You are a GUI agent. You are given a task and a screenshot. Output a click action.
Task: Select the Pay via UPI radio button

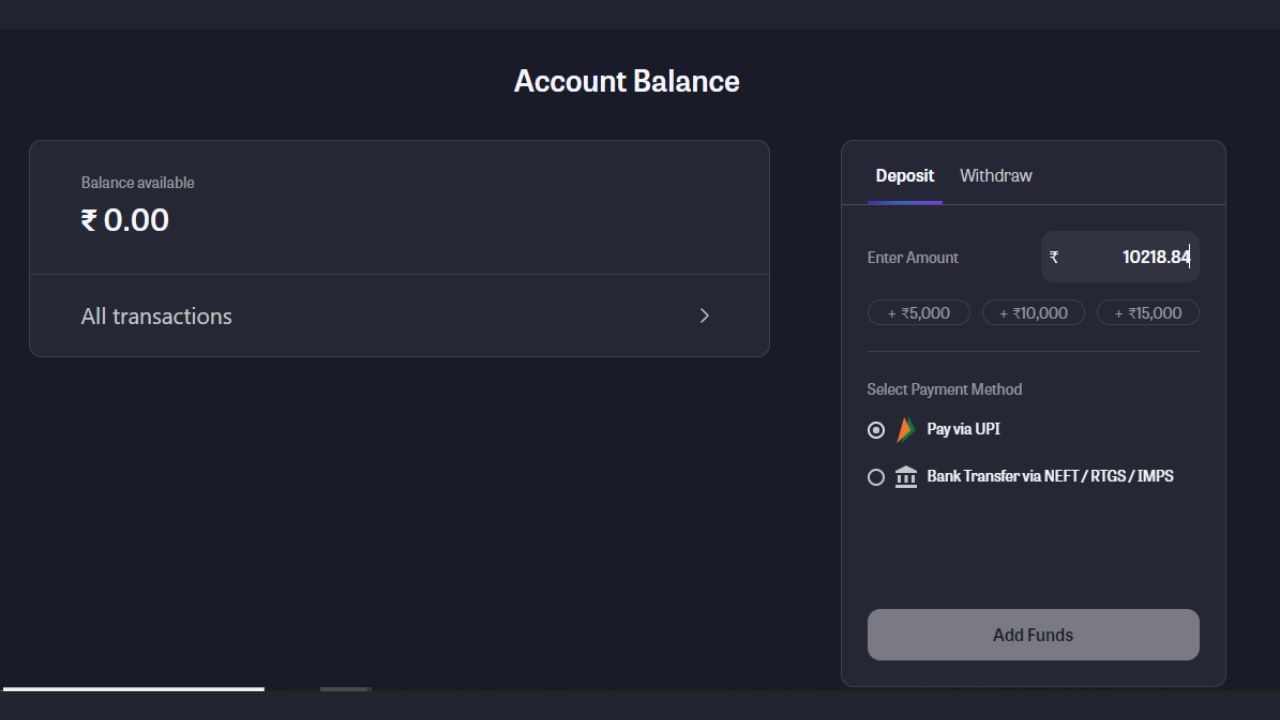pyautogui.click(x=876, y=430)
